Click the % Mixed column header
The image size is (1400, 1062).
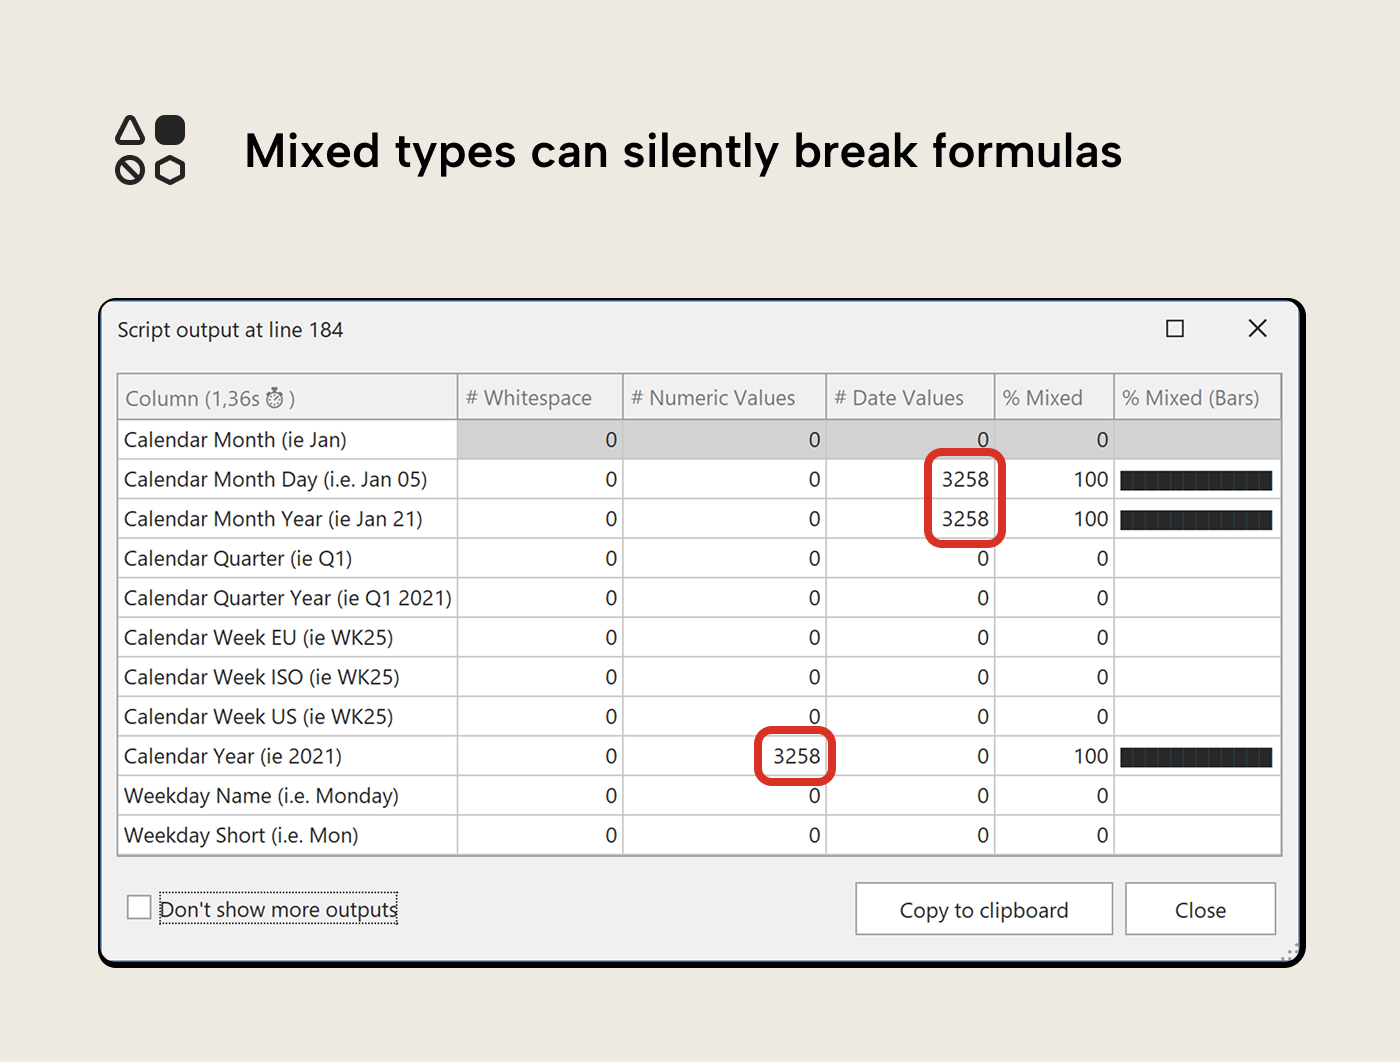[1042, 397]
